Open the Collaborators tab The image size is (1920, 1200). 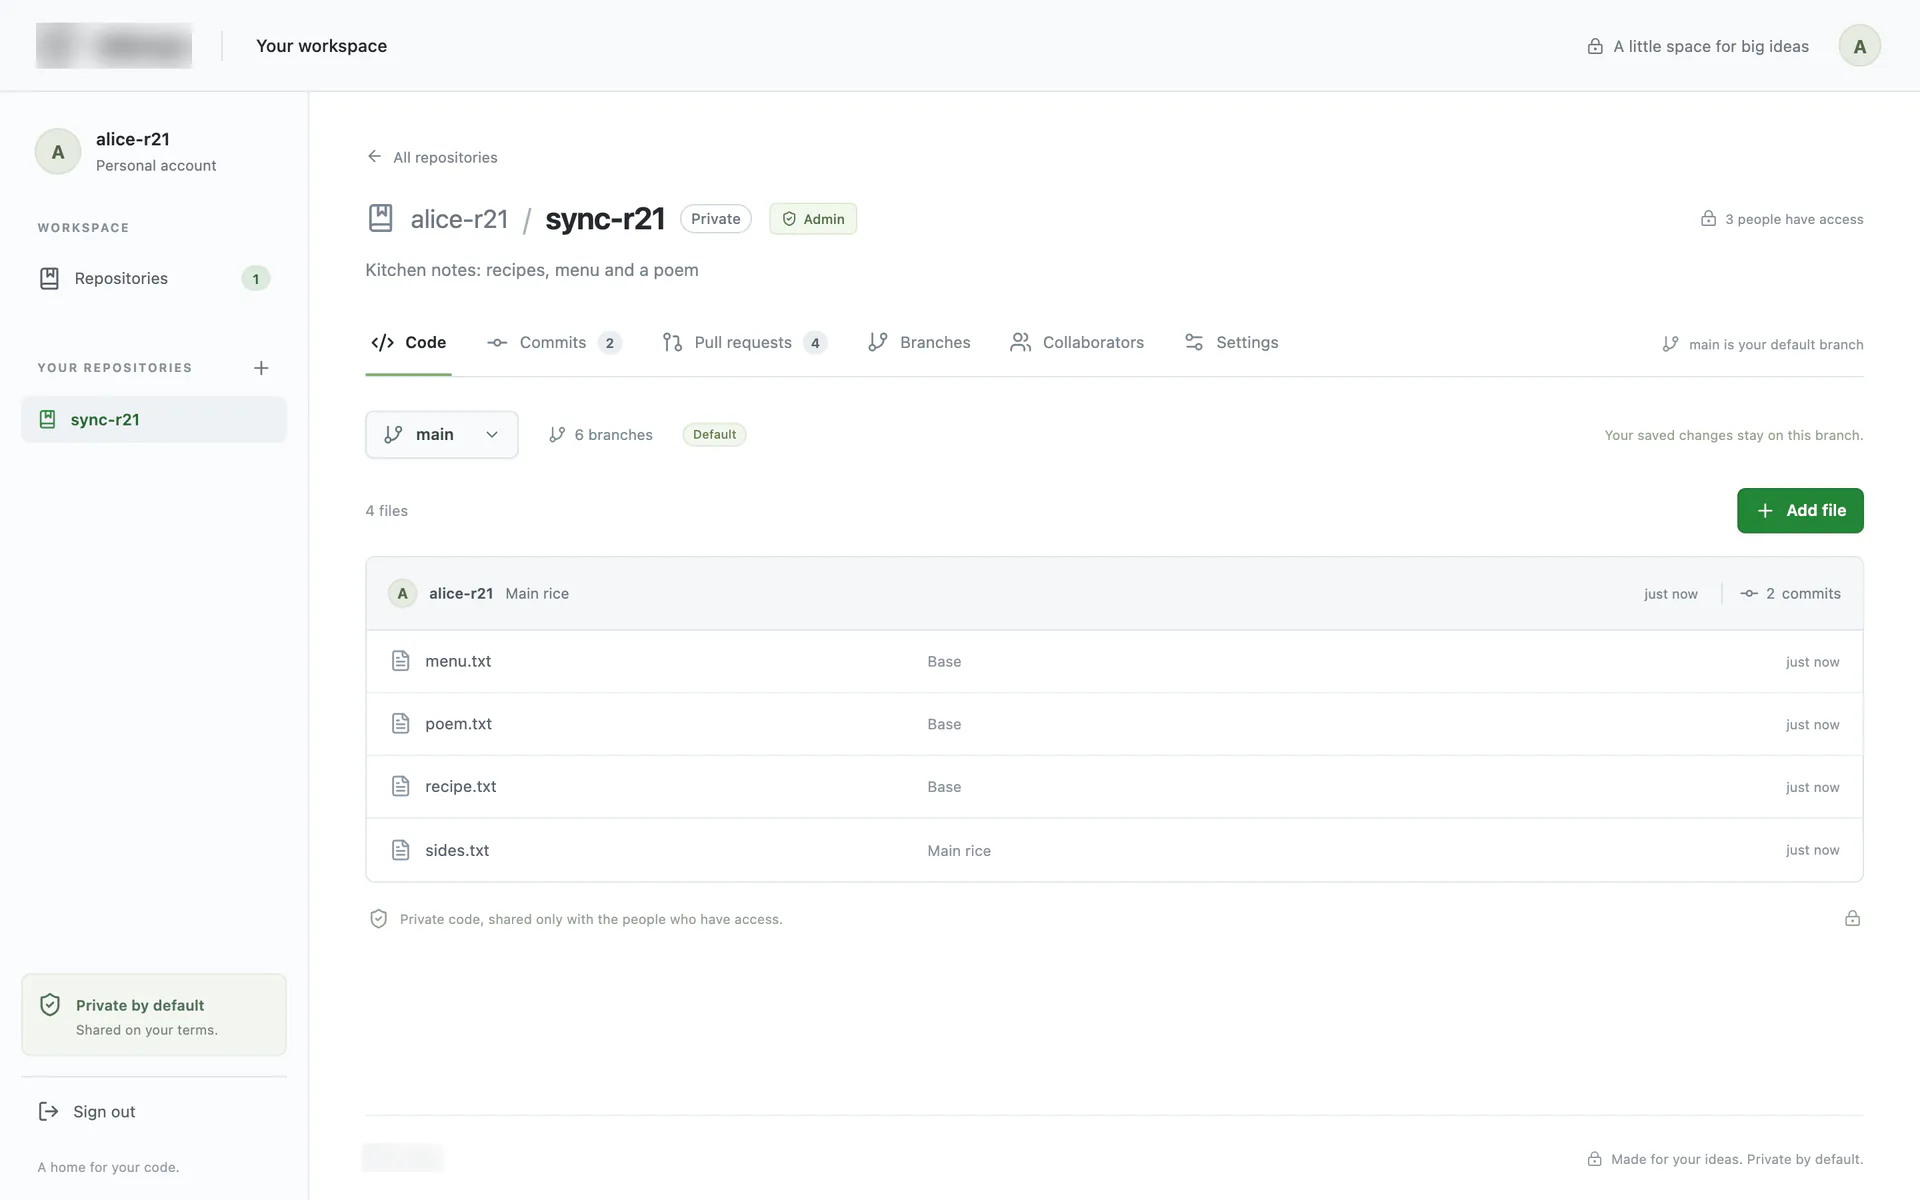pyautogui.click(x=1077, y=343)
